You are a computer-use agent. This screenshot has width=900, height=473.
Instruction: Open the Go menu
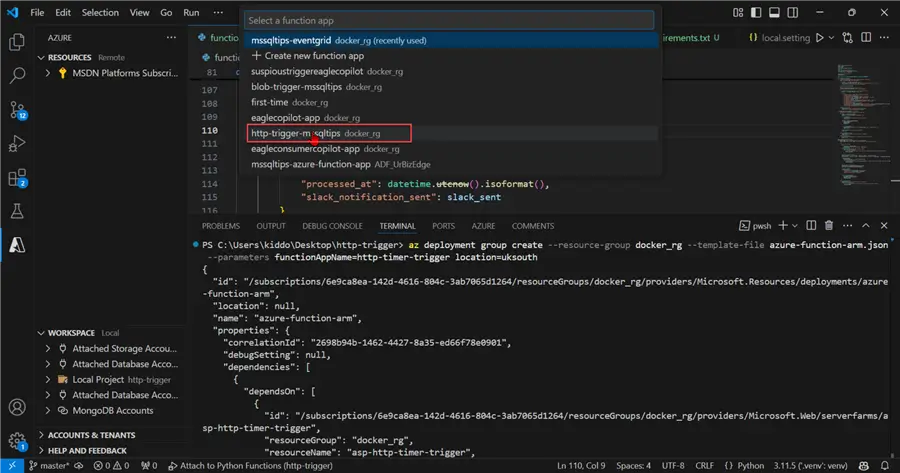[x=166, y=12]
